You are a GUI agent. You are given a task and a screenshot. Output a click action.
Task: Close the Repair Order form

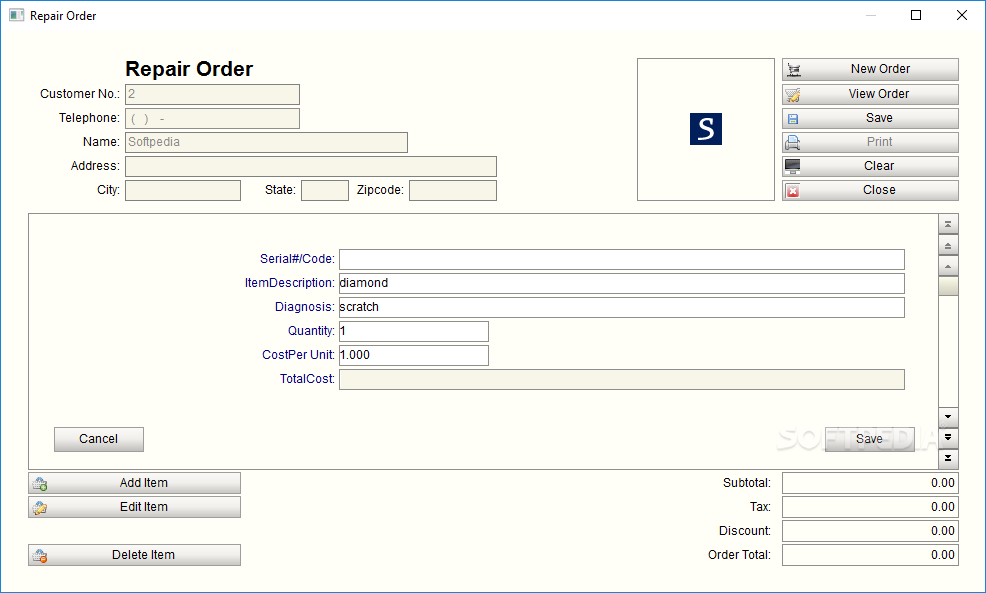point(870,190)
